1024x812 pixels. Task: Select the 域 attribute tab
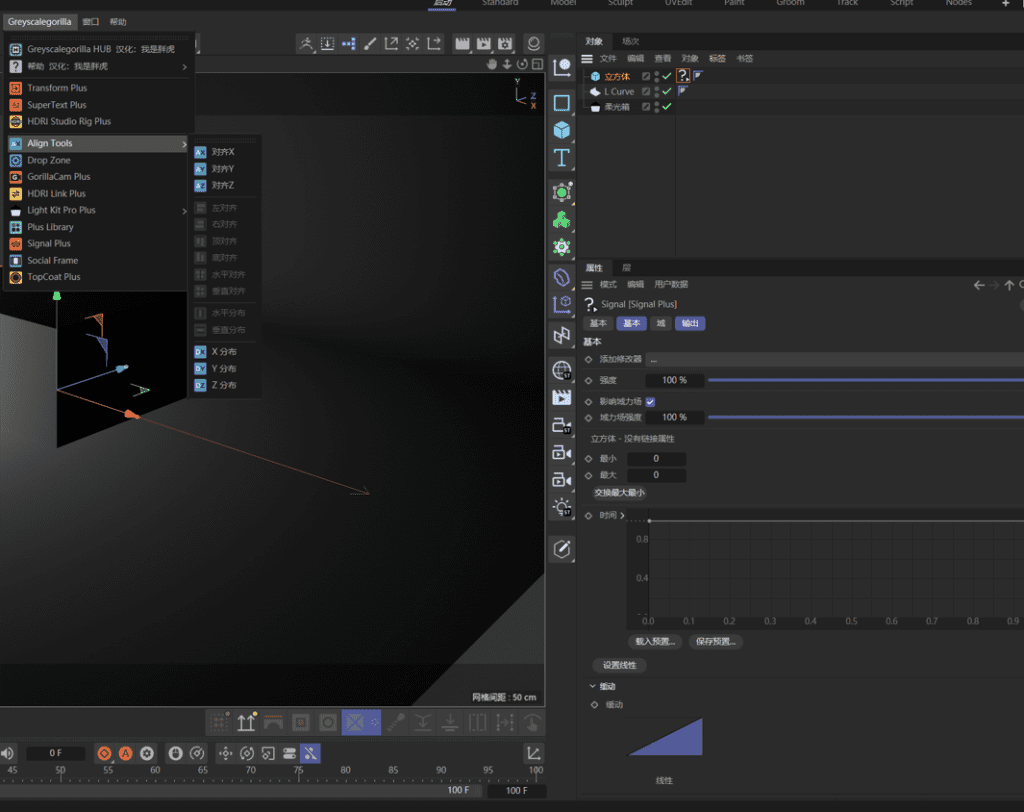click(661, 323)
